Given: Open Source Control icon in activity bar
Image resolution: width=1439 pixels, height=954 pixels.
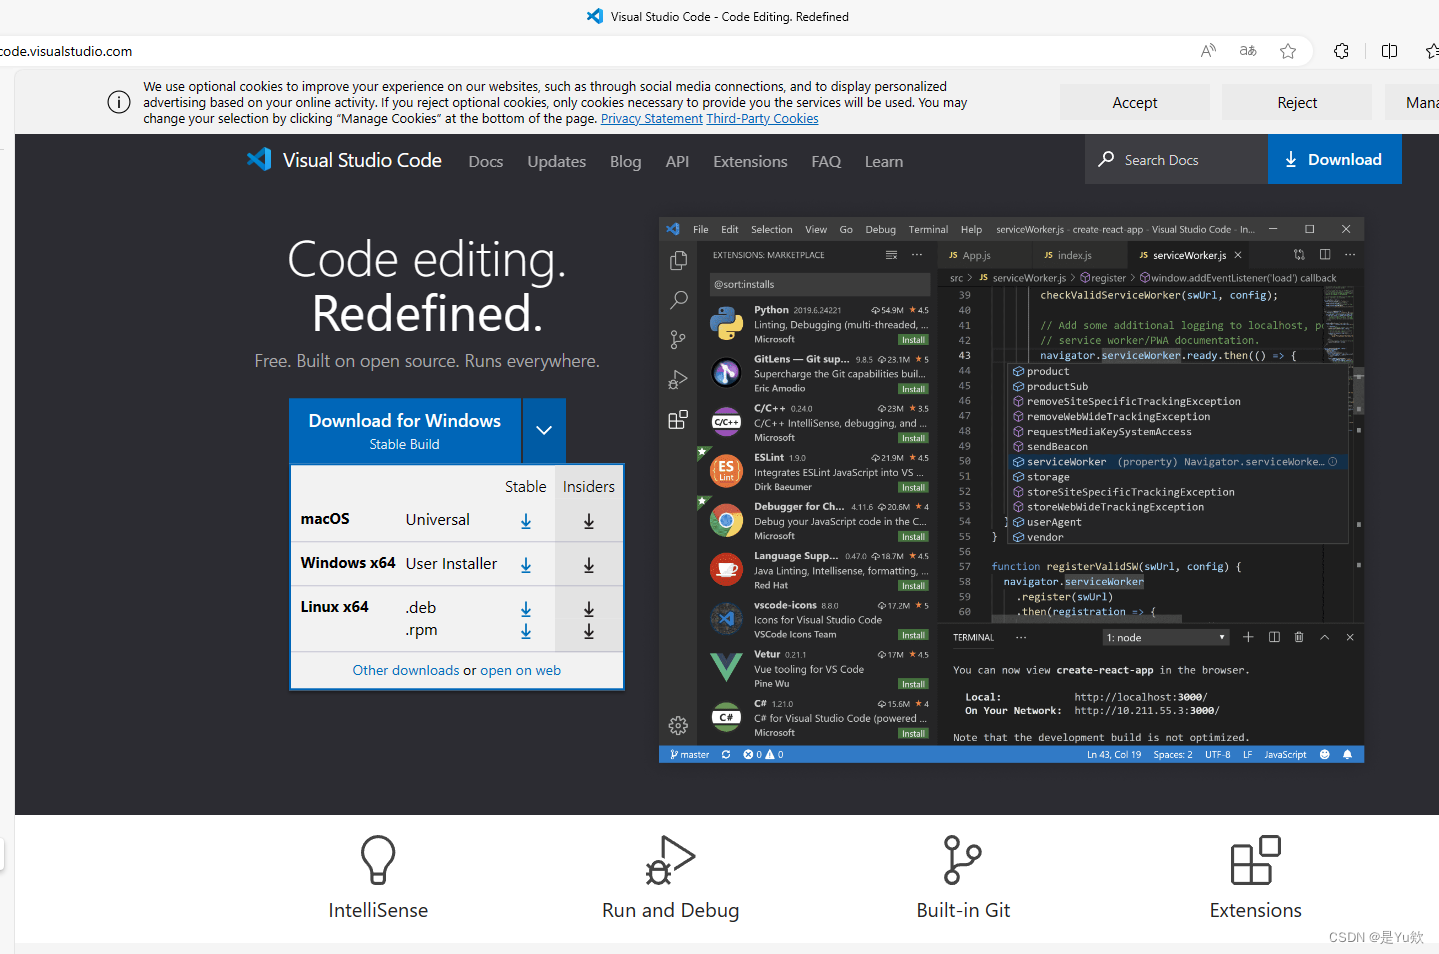Looking at the screenshot, I should click(x=678, y=340).
